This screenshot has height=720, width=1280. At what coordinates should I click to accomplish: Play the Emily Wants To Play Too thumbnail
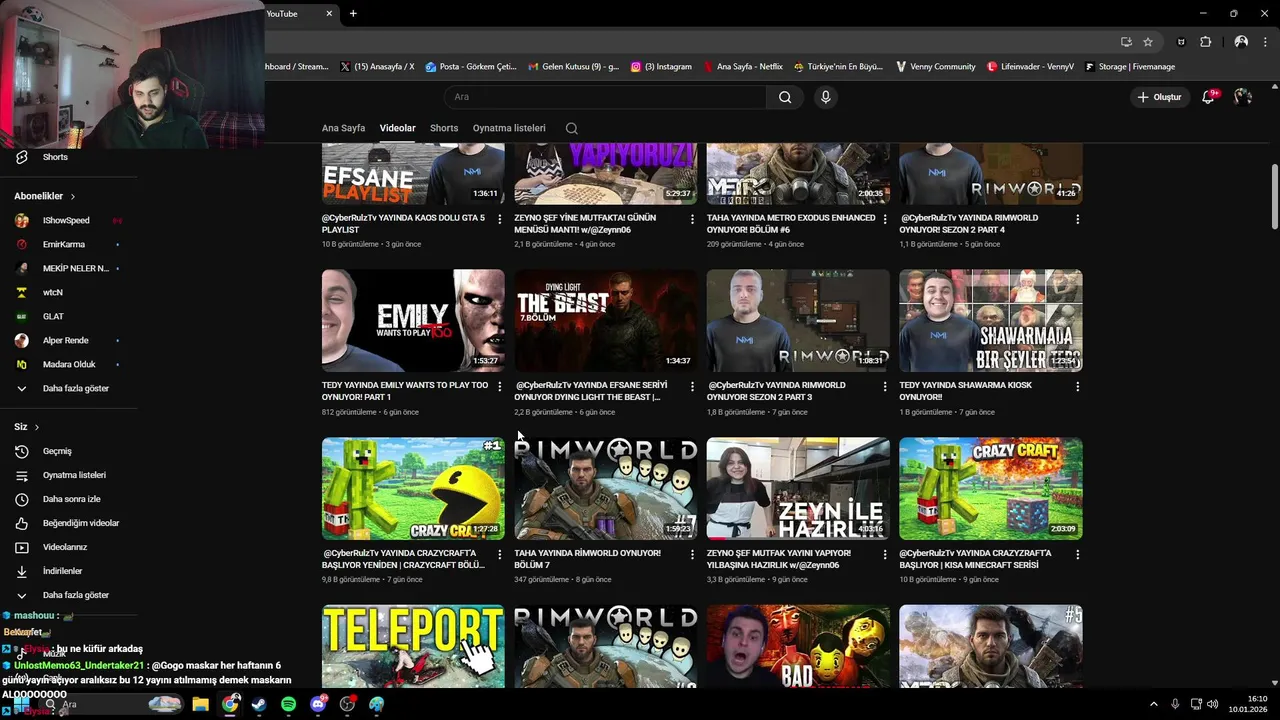point(413,320)
